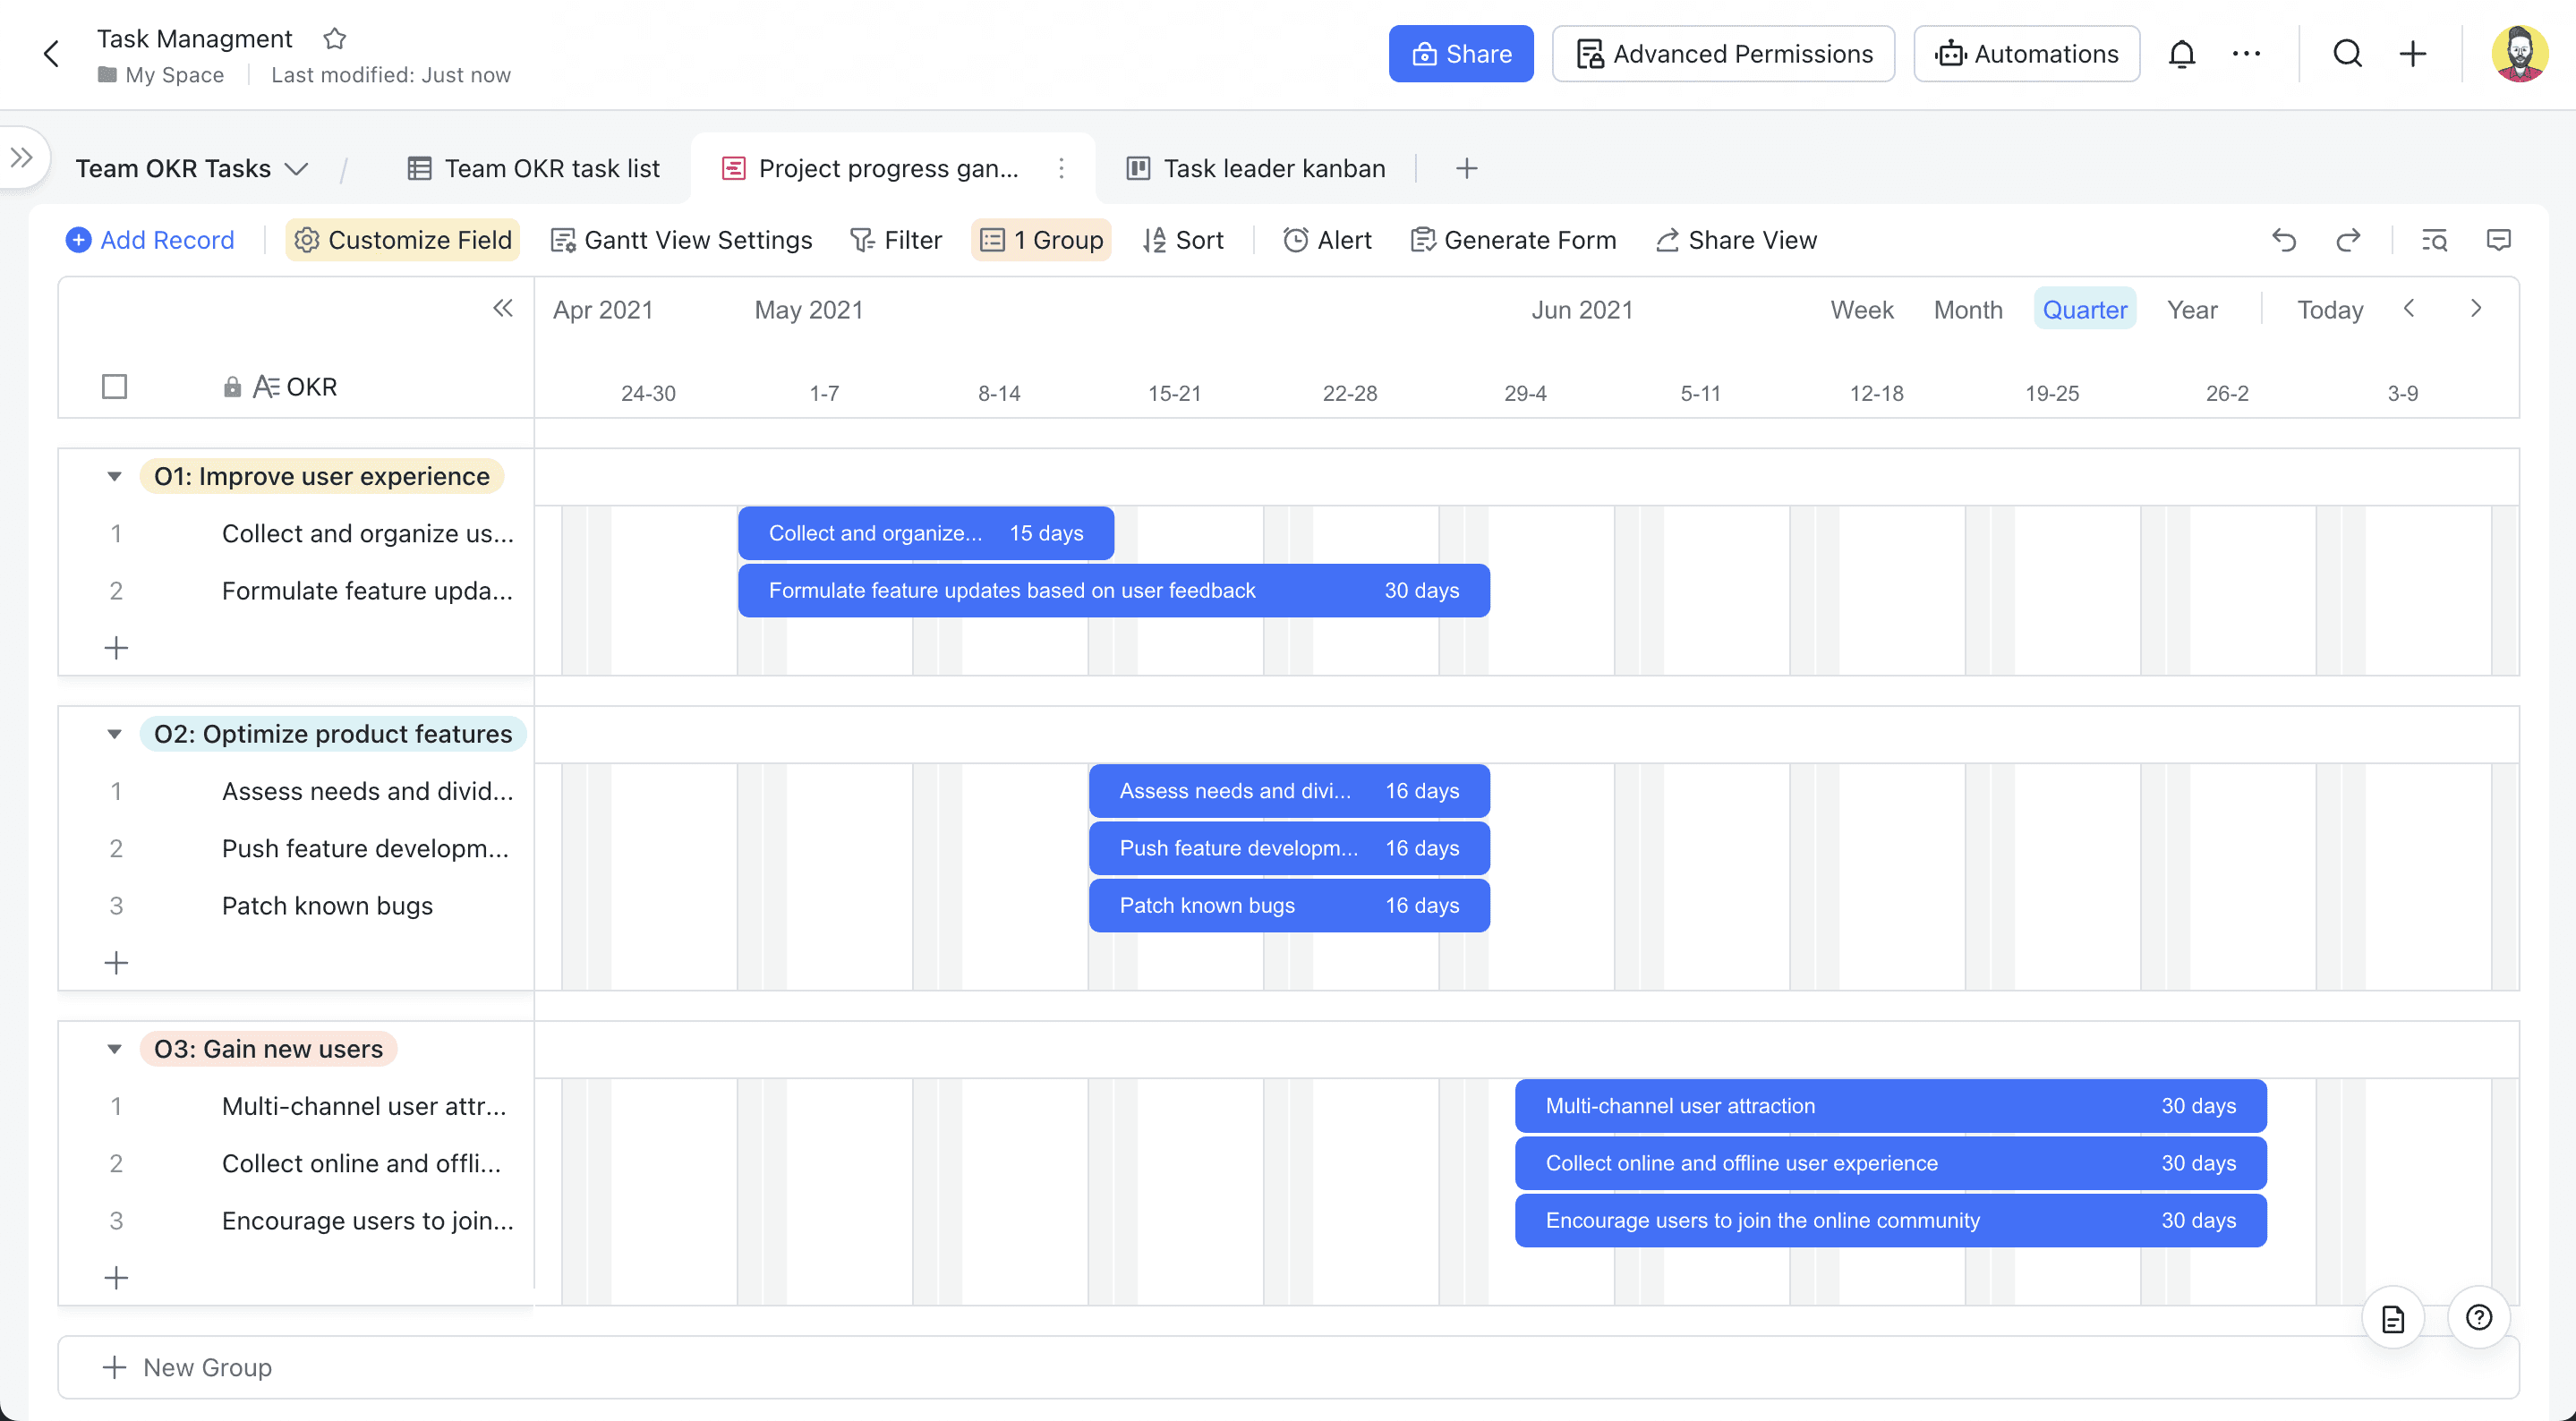The image size is (2576, 1421).
Task: Collapse the O3 Gain new users group
Action: pos(114,1049)
